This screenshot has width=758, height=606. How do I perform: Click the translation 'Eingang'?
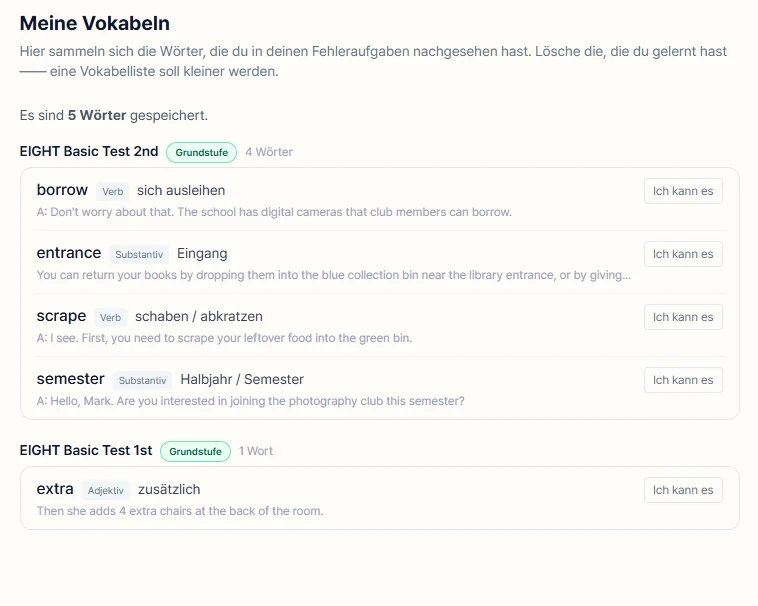pyautogui.click(x=202, y=254)
